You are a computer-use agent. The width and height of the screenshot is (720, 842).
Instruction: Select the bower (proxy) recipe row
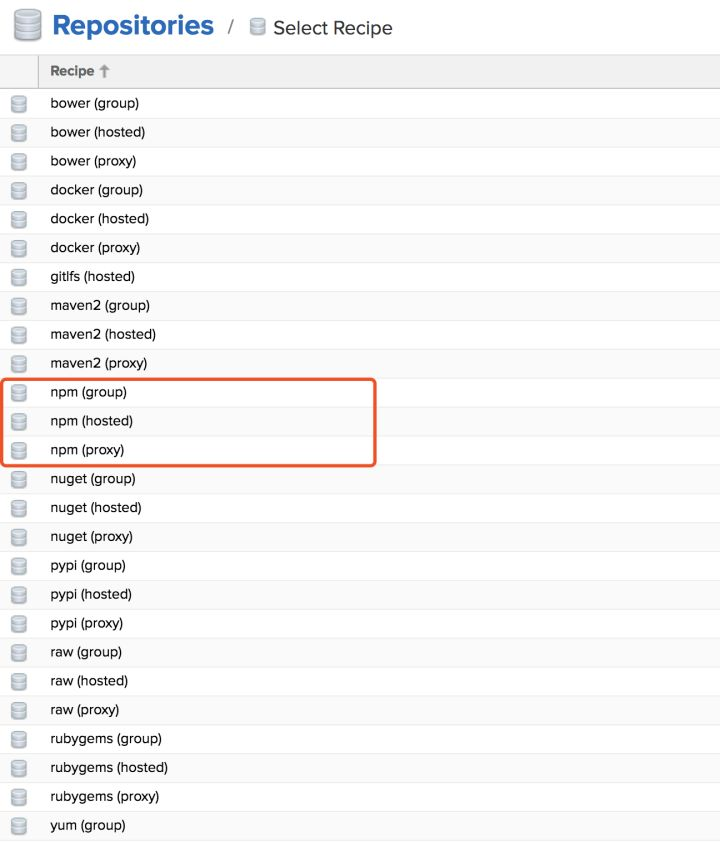(360, 161)
